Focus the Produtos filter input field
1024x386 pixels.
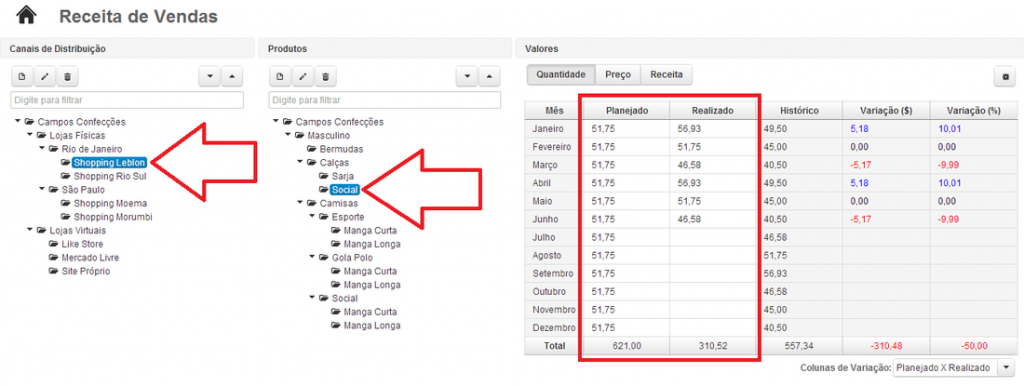click(x=385, y=100)
